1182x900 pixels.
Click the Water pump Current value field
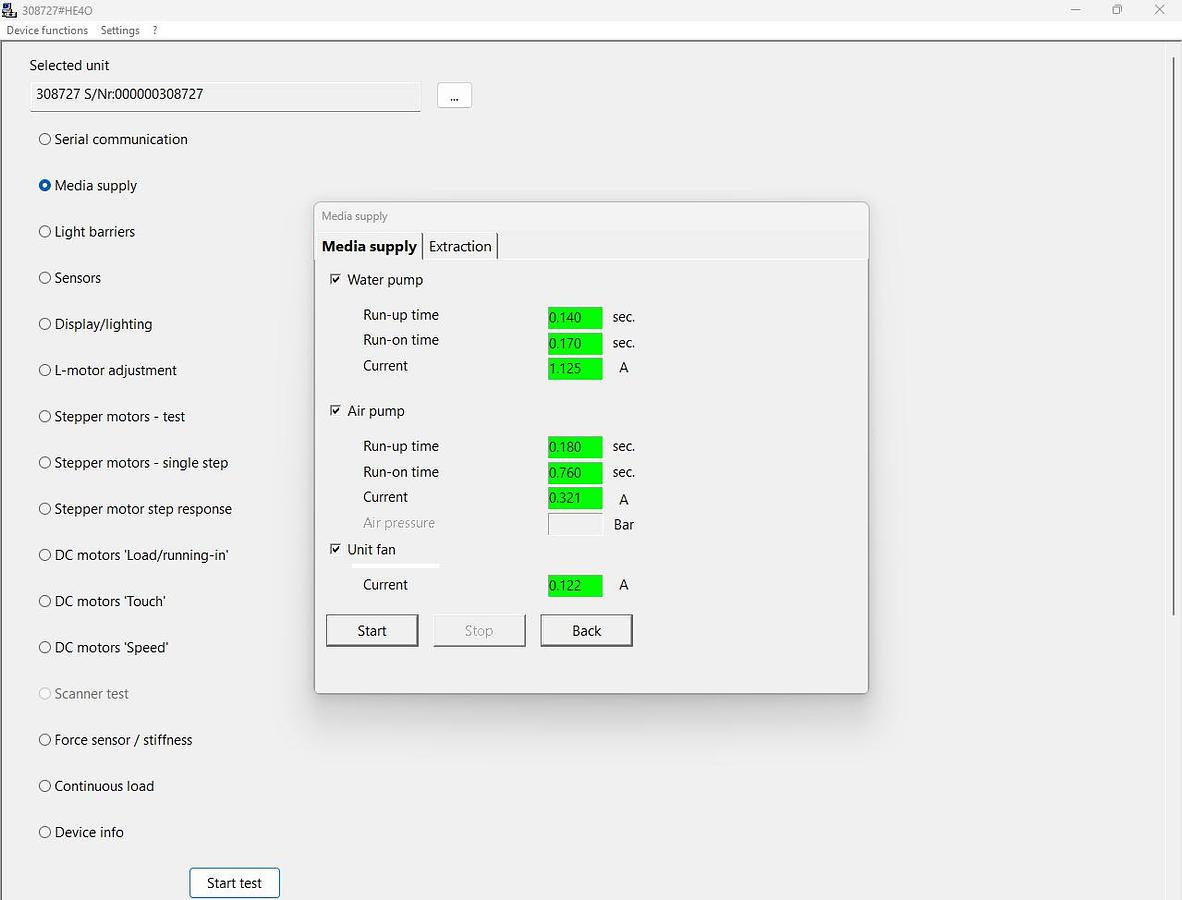click(x=575, y=368)
